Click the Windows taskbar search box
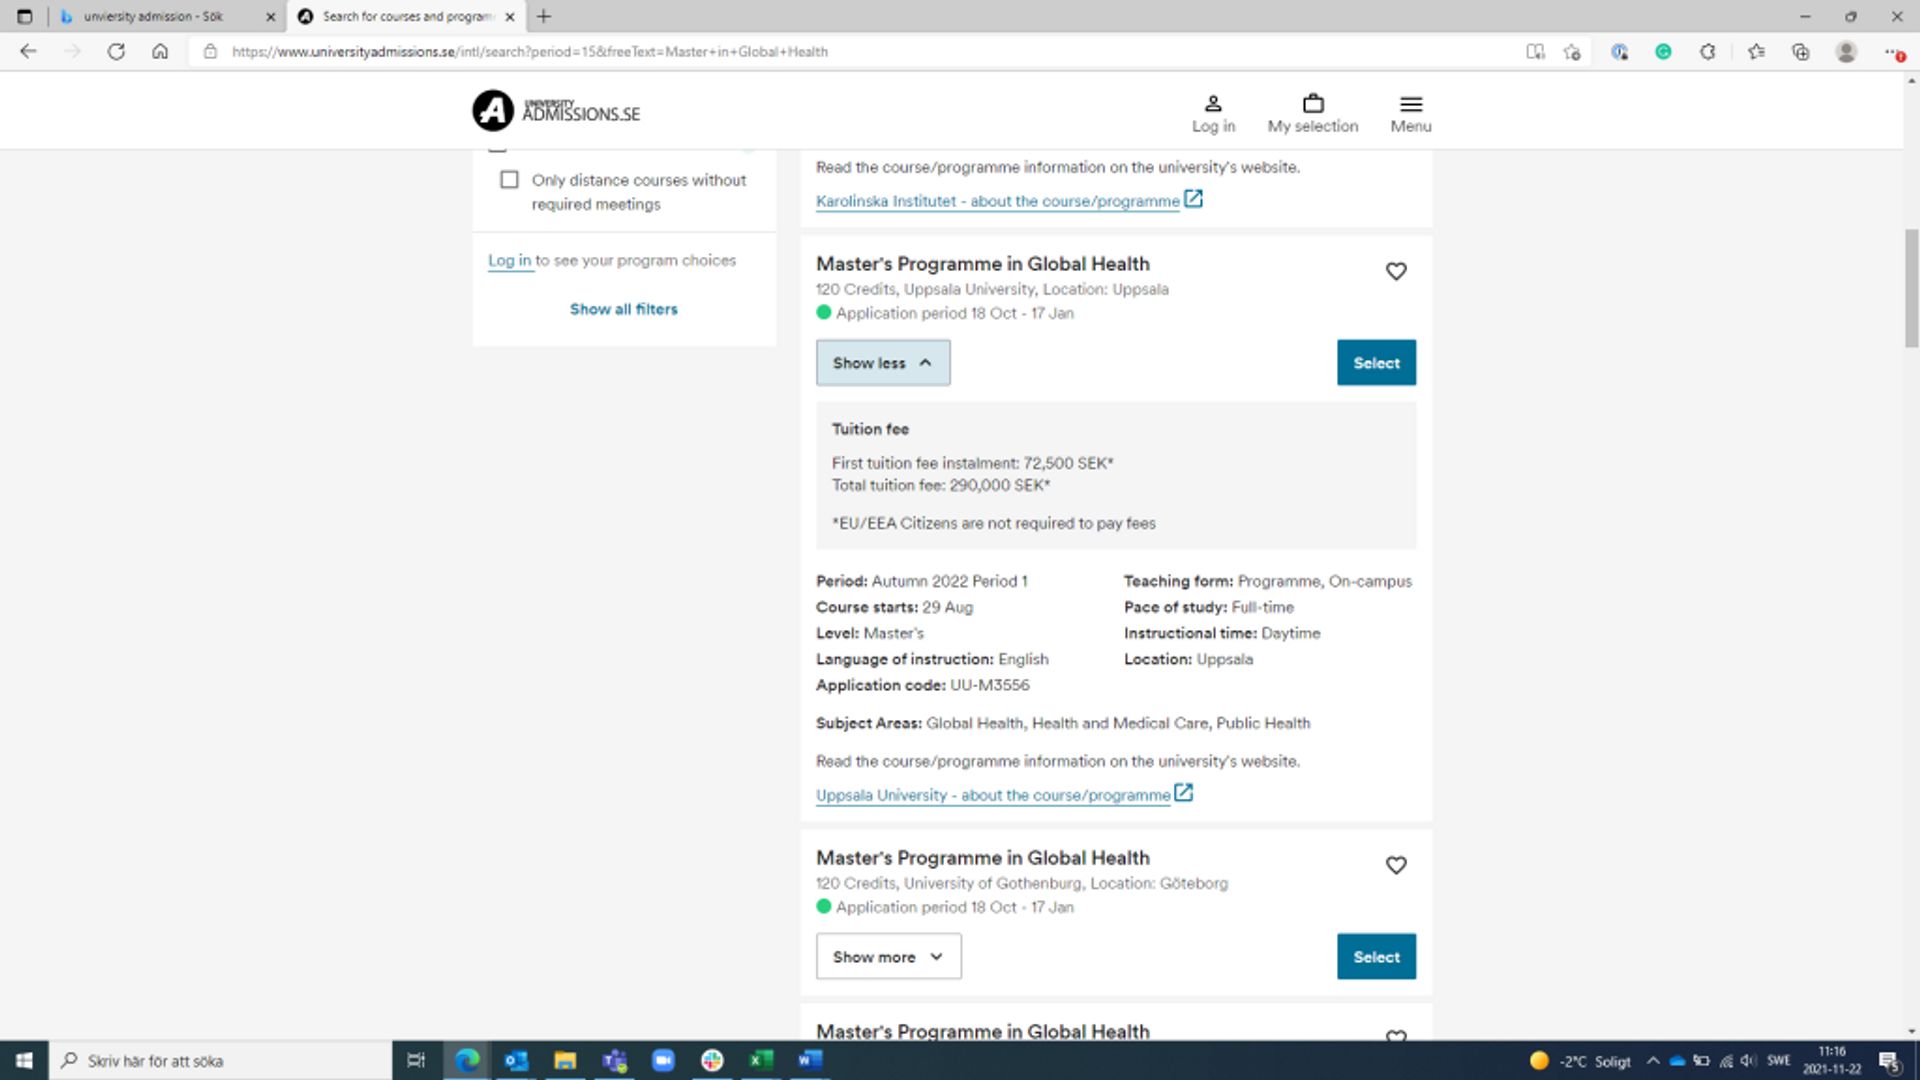 (220, 1060)
